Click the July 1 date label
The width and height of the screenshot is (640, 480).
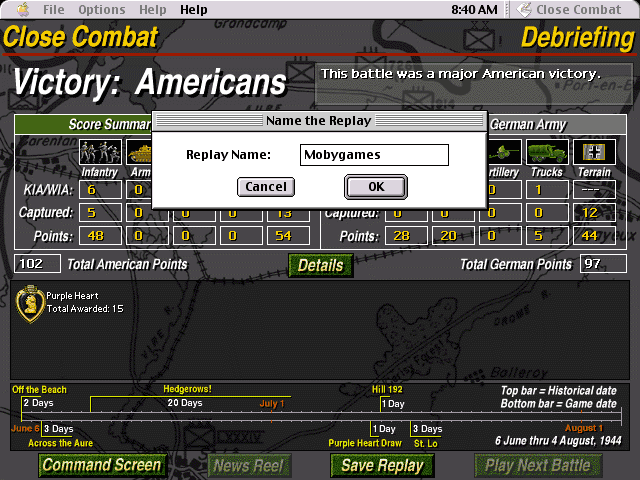[272, 404]
